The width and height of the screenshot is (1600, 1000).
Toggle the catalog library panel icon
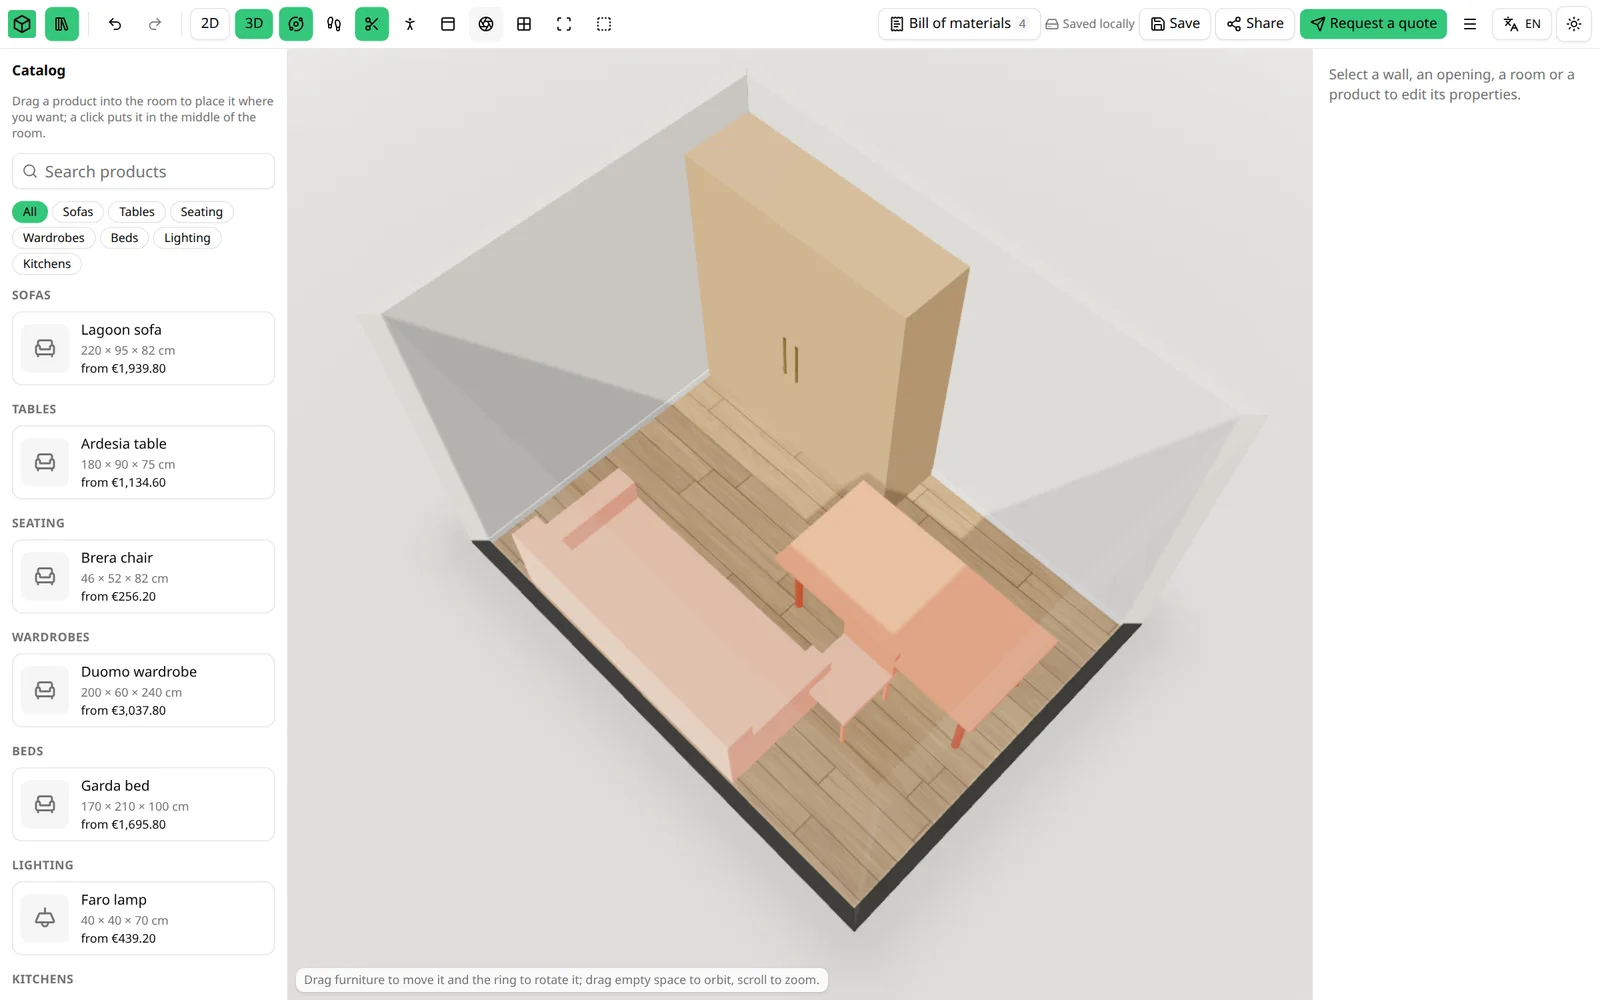[62, 24]
